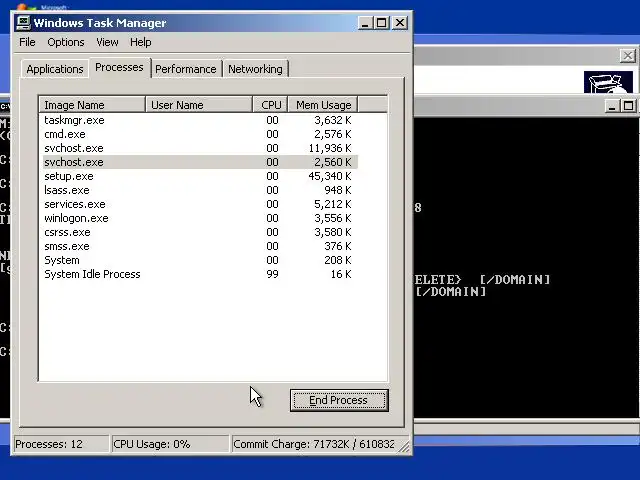The image size is (640, 480).
Task: Minimize the command prompt window
Action: tap(611, 106)
